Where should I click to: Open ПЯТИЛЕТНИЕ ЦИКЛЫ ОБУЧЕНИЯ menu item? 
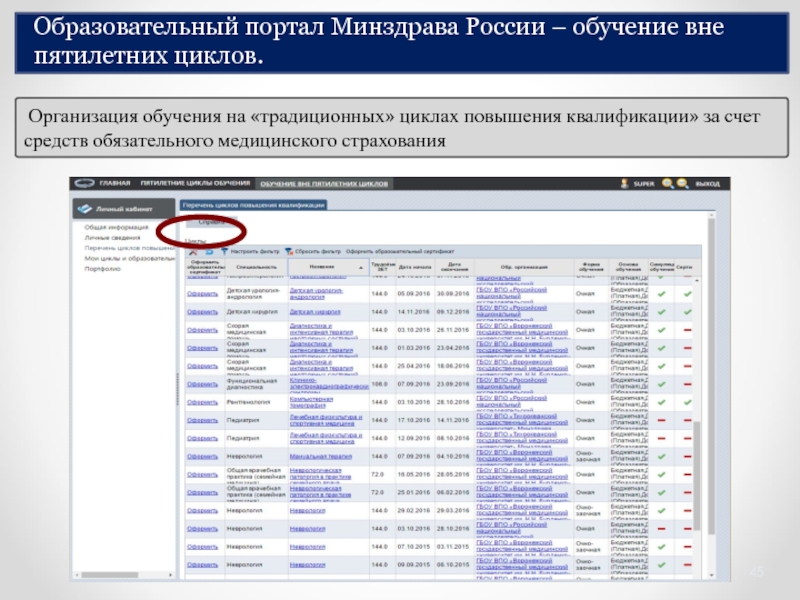click(x=195, y=185)
